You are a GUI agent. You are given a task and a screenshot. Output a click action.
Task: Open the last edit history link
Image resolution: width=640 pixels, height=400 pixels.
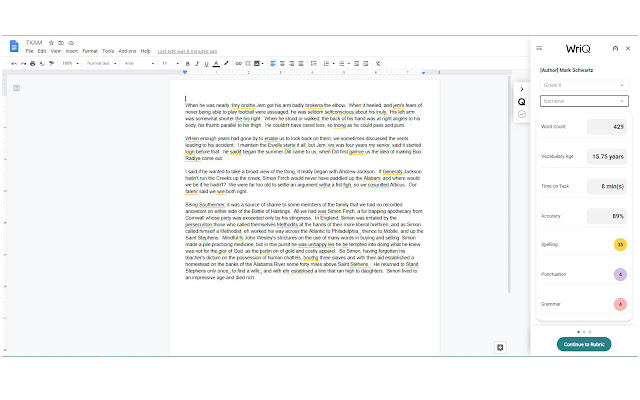(188, 50)
